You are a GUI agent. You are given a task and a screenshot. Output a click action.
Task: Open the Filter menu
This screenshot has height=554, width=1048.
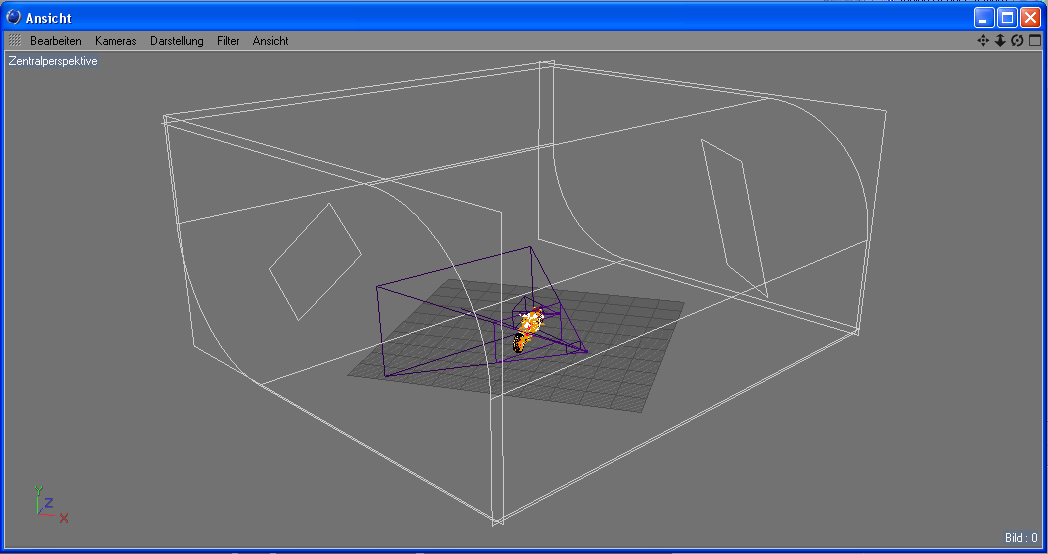pos(228,41)
